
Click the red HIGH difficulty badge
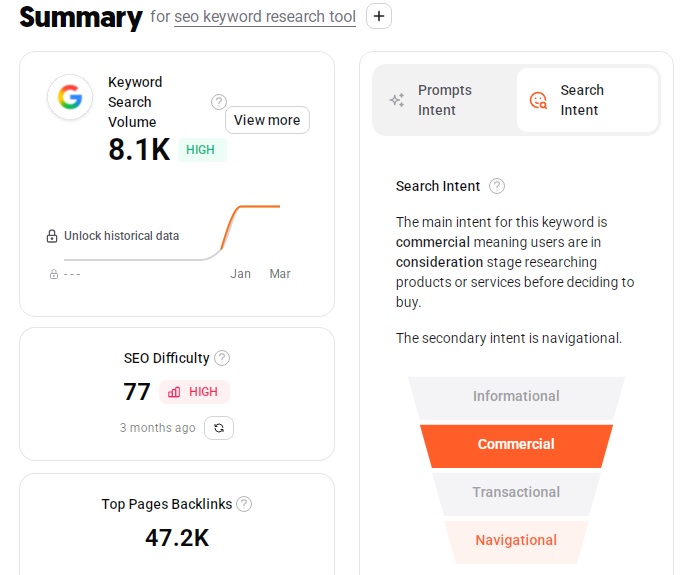coord(194,392)
